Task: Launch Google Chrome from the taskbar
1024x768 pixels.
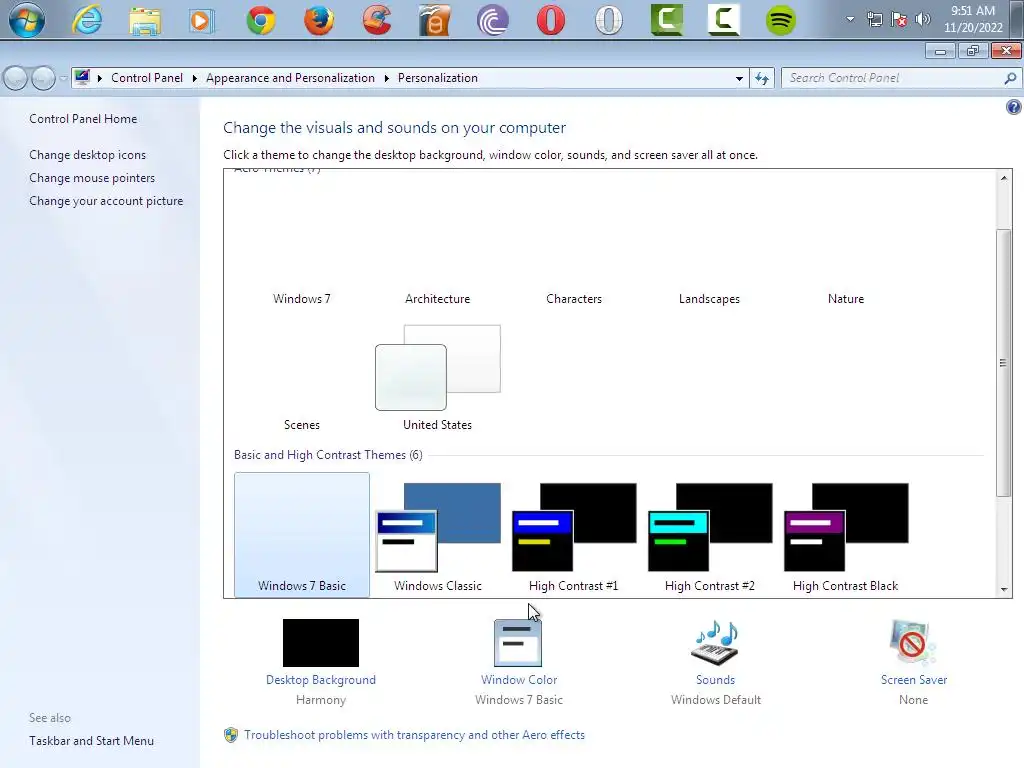Action: [x=261, y=20]
